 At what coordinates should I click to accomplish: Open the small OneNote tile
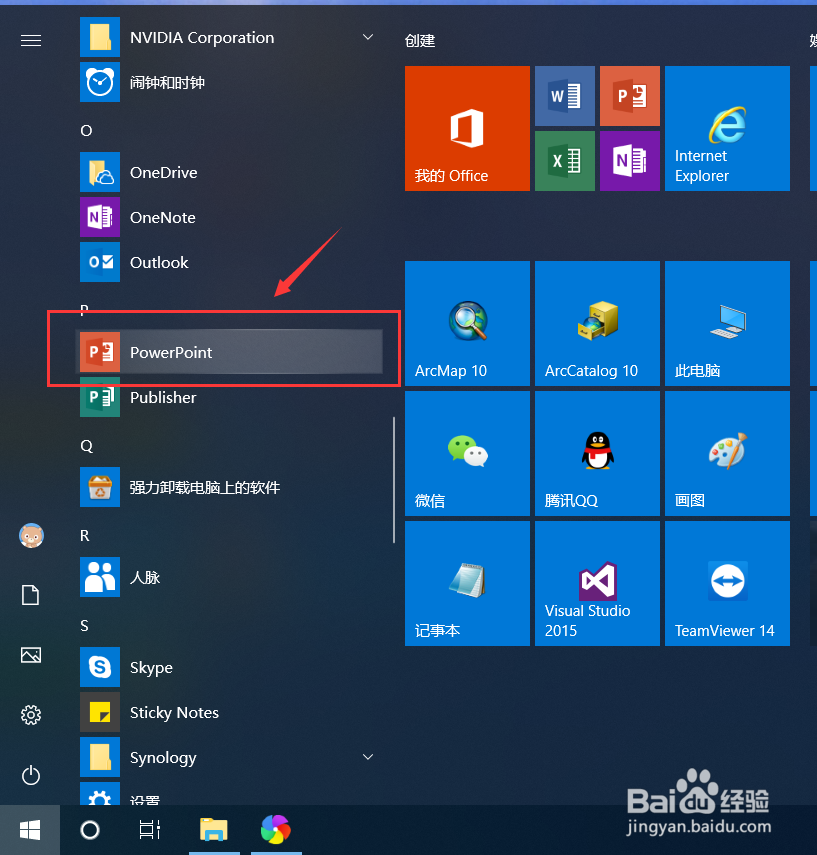(x=630, y=161)
